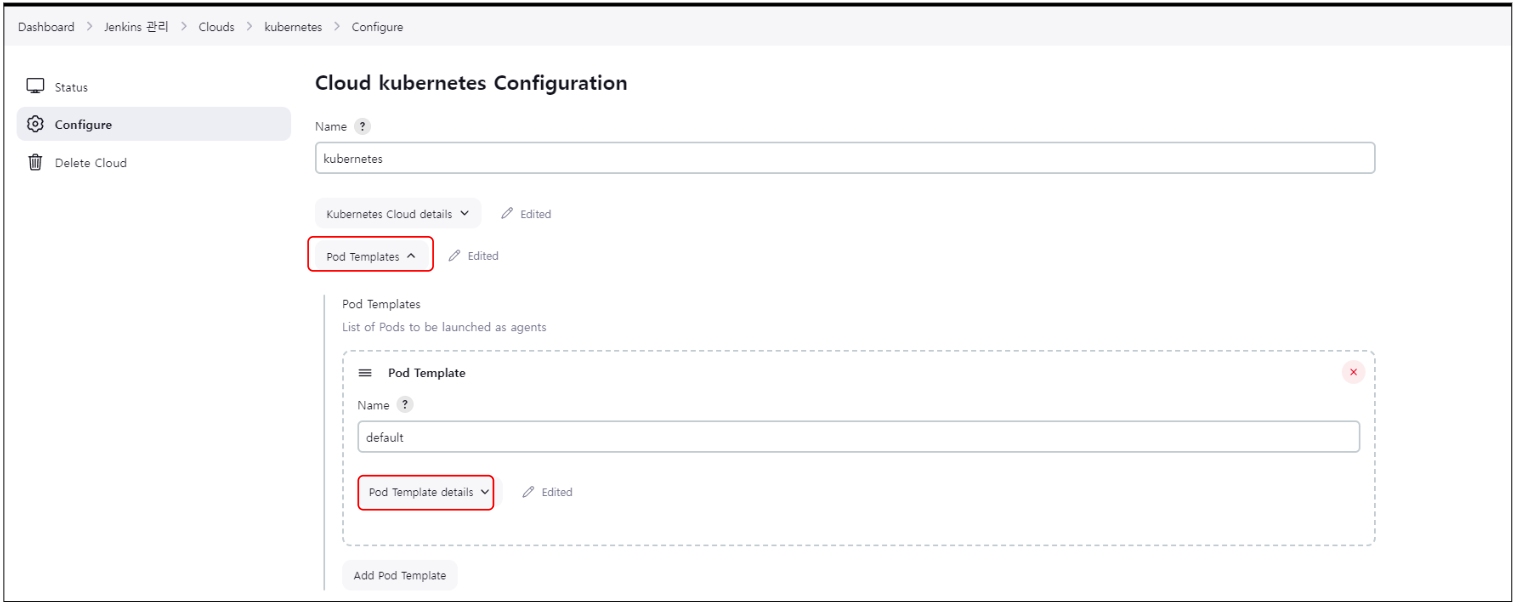Click the 'List of Pods to be launched as agents' text
The width and height of the screenshot is (1514, 604).
[x=444, y=327]
